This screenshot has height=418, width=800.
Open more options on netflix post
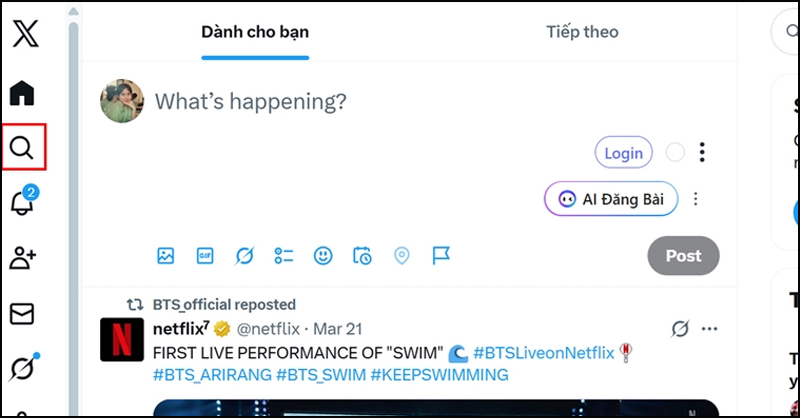710,328
